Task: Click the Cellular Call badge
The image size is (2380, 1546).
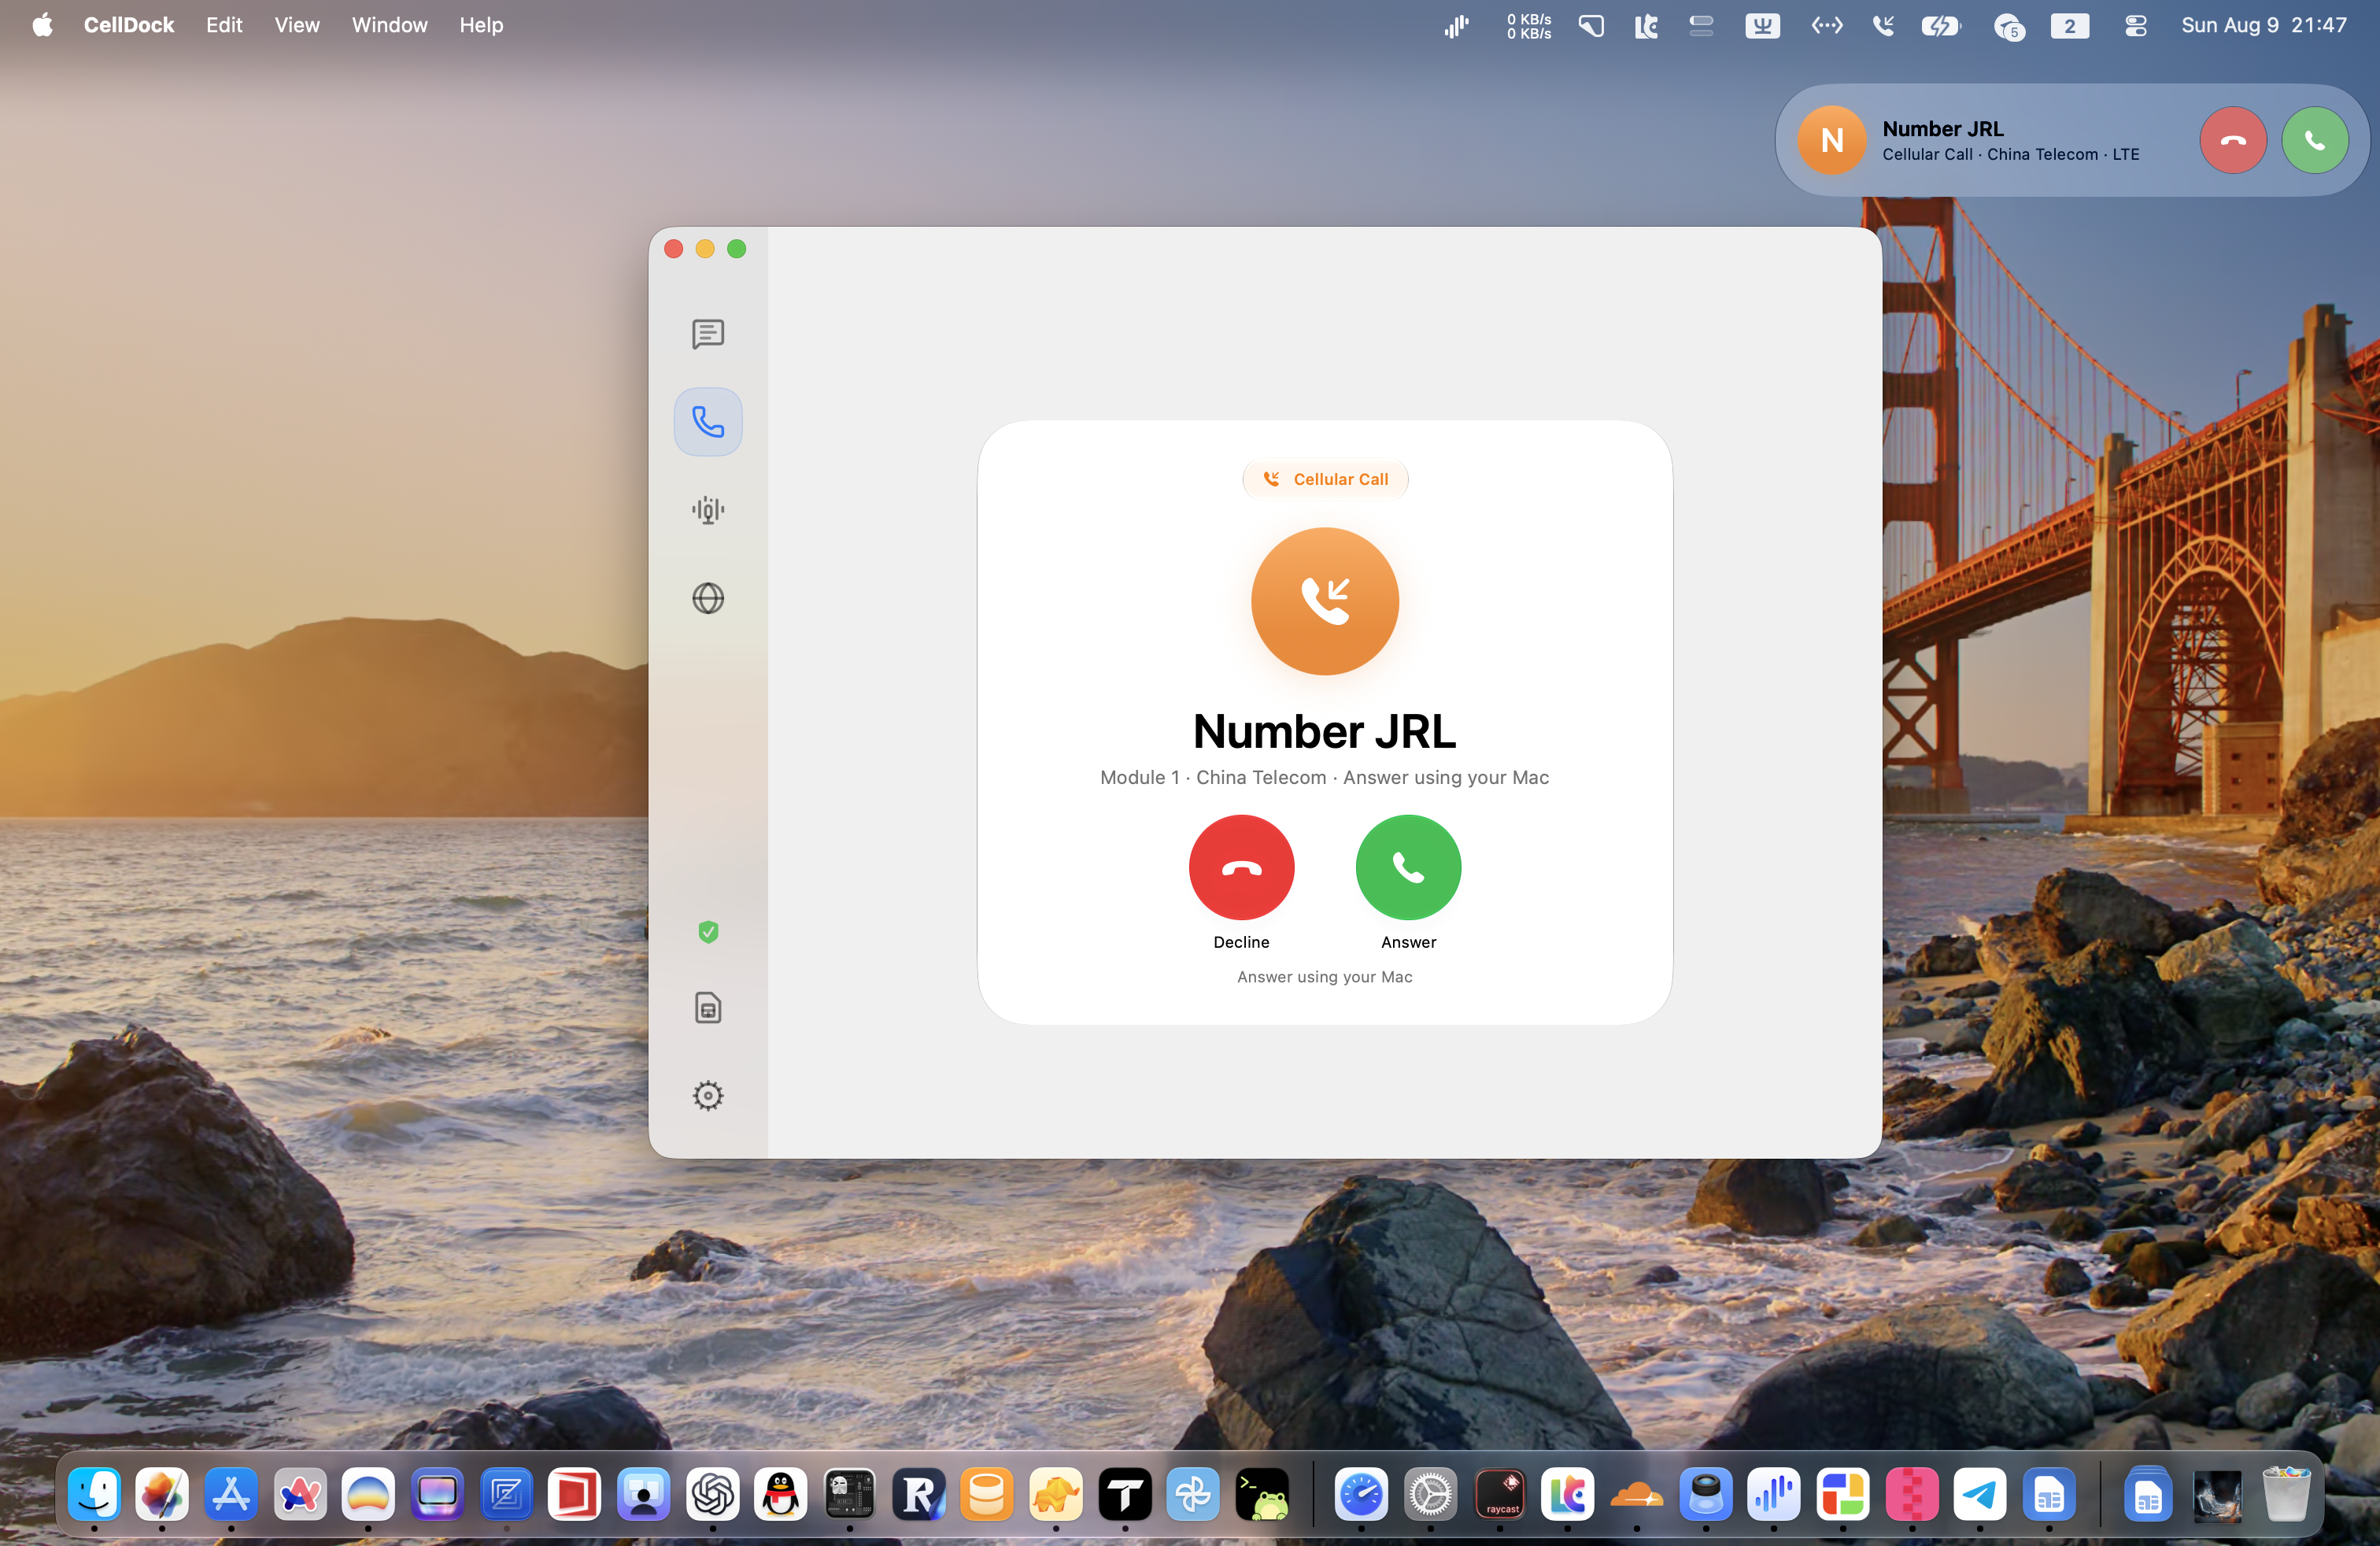Action: [1325, 479]
